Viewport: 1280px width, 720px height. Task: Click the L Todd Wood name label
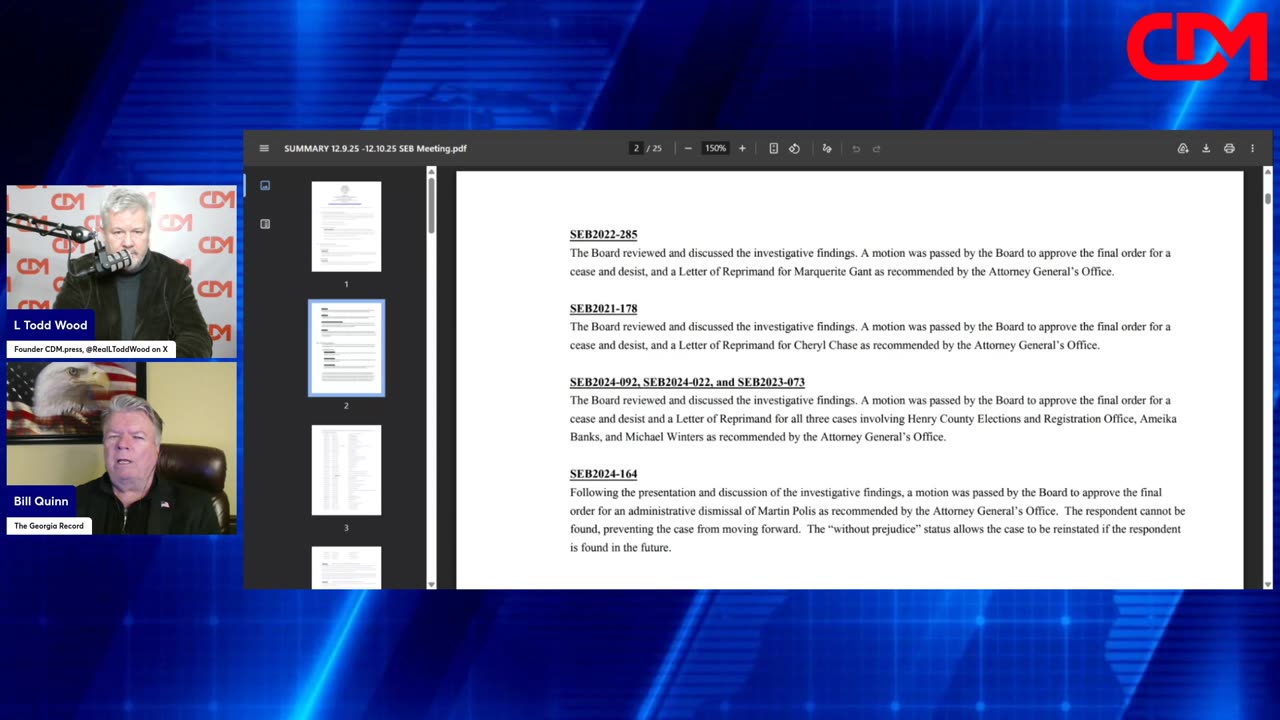50,325
